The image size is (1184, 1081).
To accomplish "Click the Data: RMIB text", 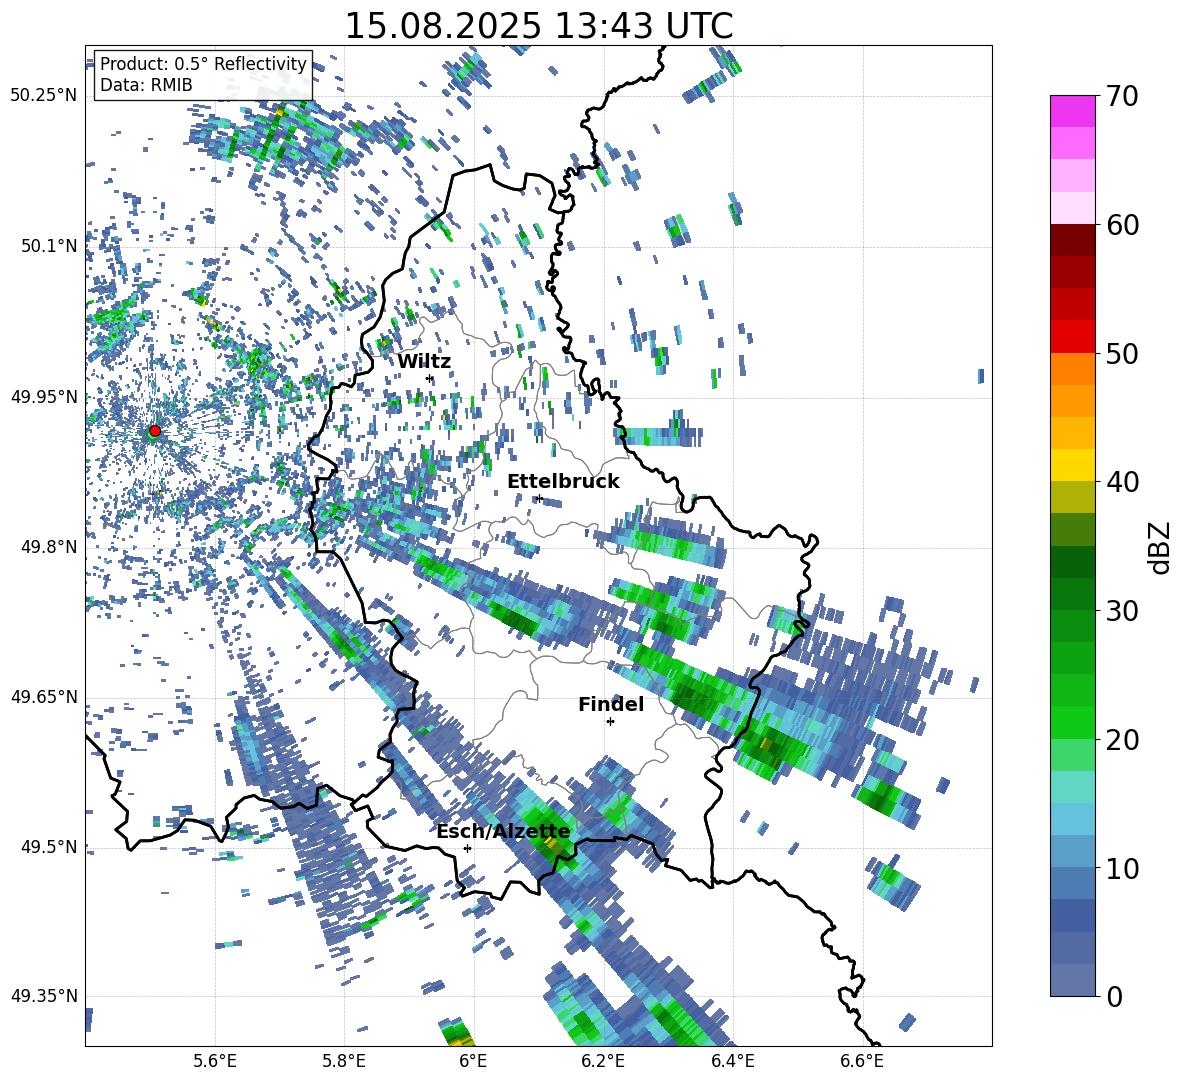I will [146, 85].
